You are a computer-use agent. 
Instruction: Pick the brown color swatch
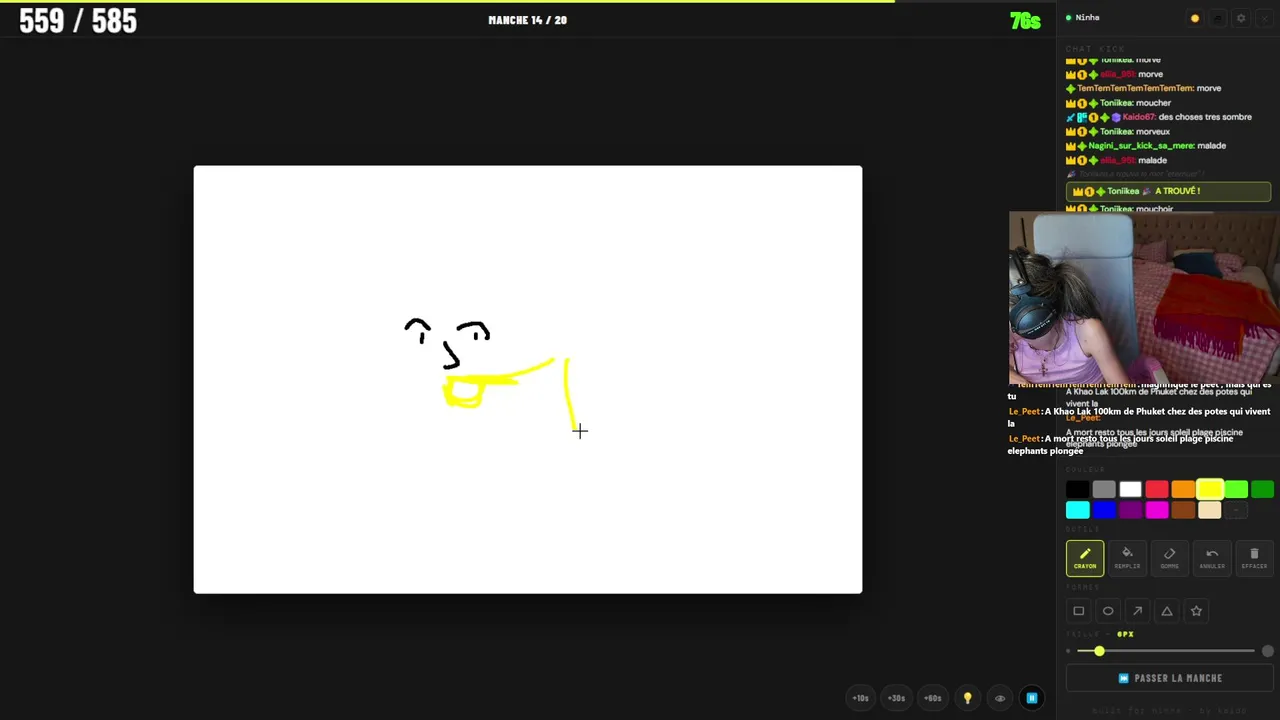[x=1183, y=510]
